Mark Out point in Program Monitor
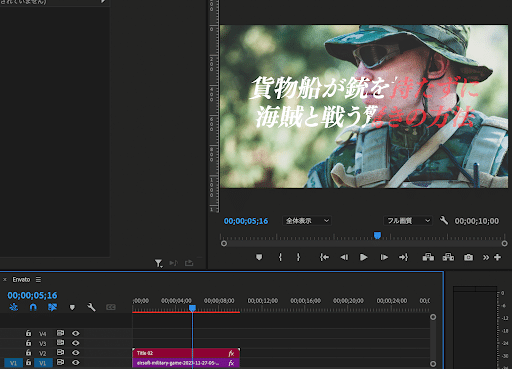The image size is (512, 369). (298, 257)
